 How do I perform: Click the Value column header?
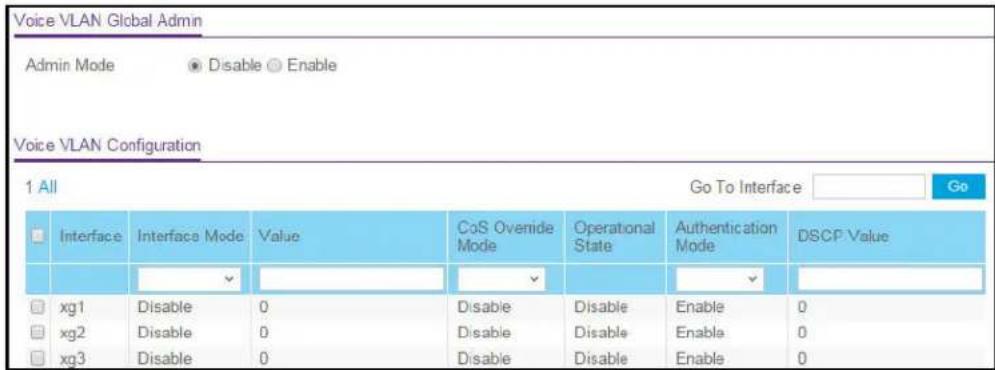pyautogui.click(x=278, y=236)
